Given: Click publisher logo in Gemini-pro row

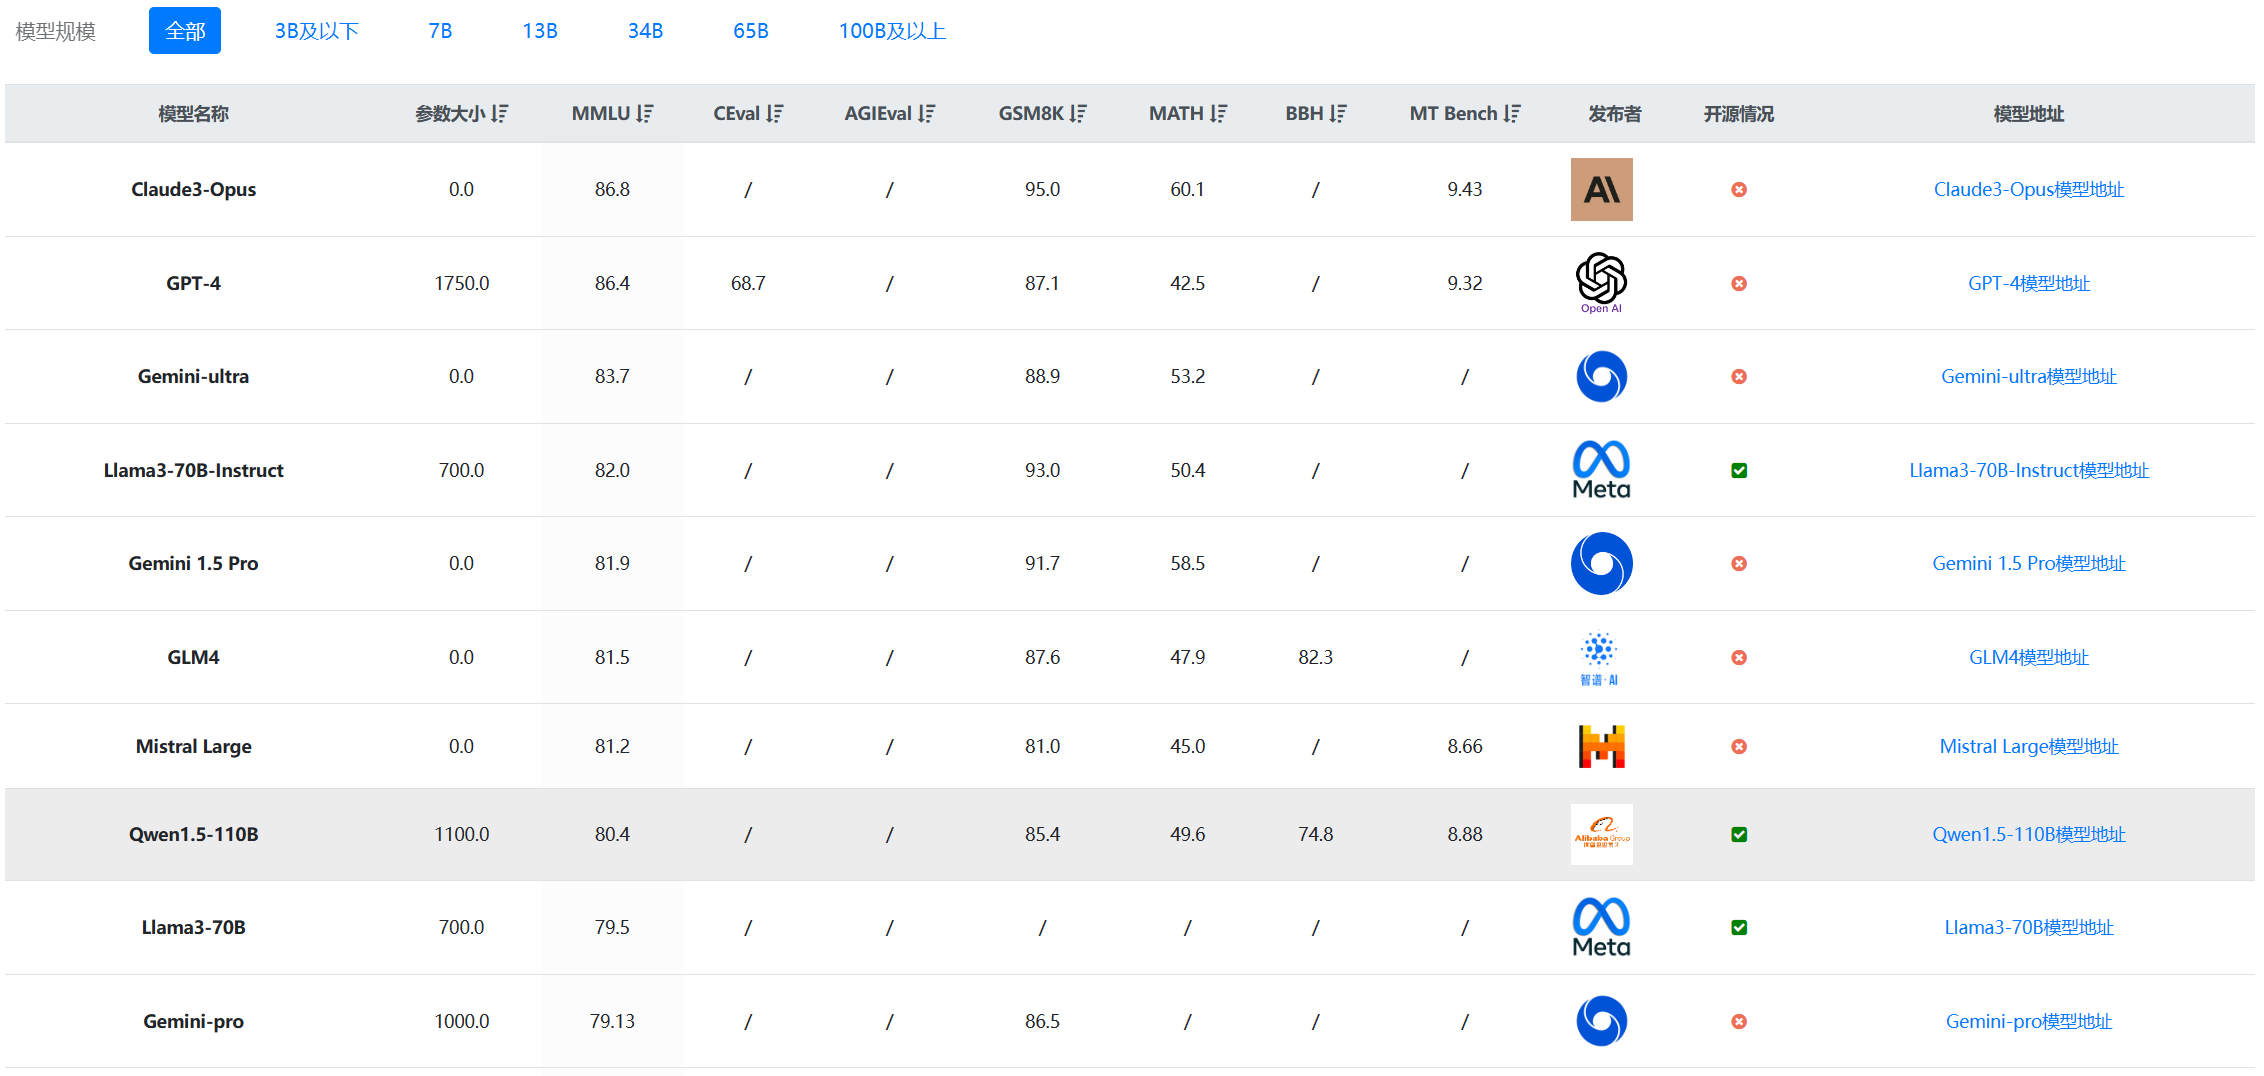Looking at the screenshot, I should point(1602,1021).
